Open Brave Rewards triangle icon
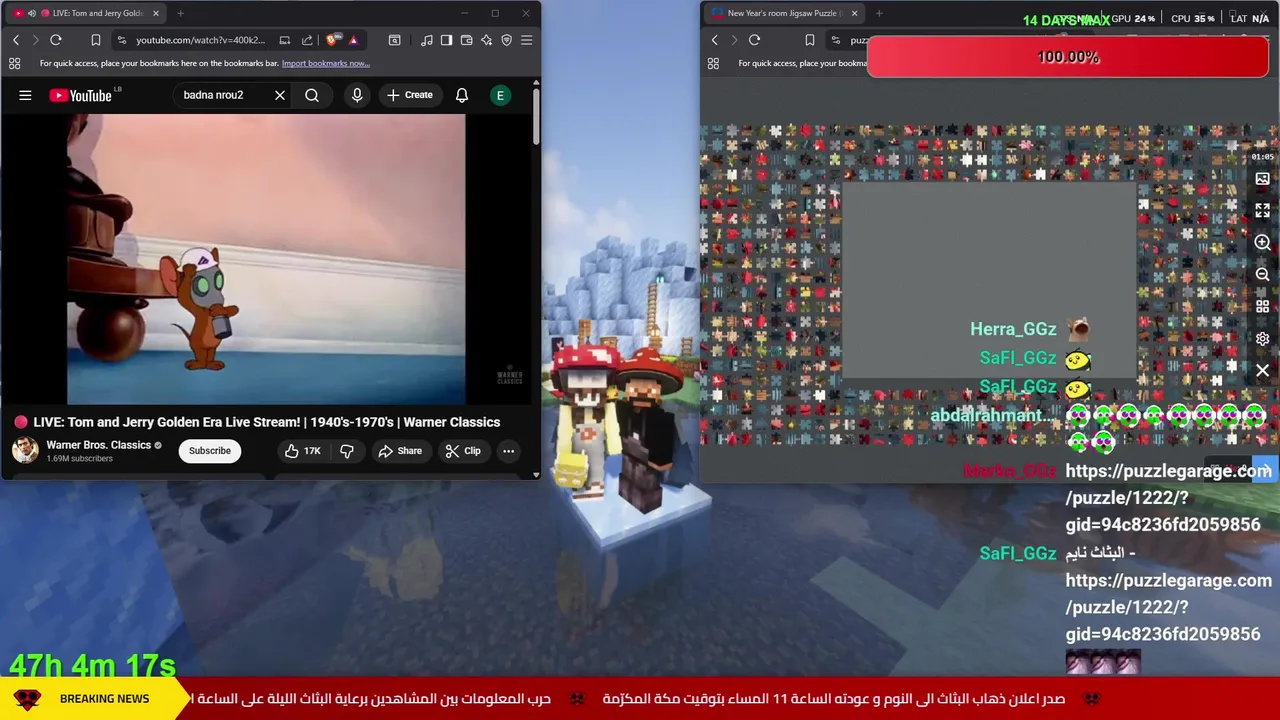This screenshot has height=720, width=1280. (353, 40)
